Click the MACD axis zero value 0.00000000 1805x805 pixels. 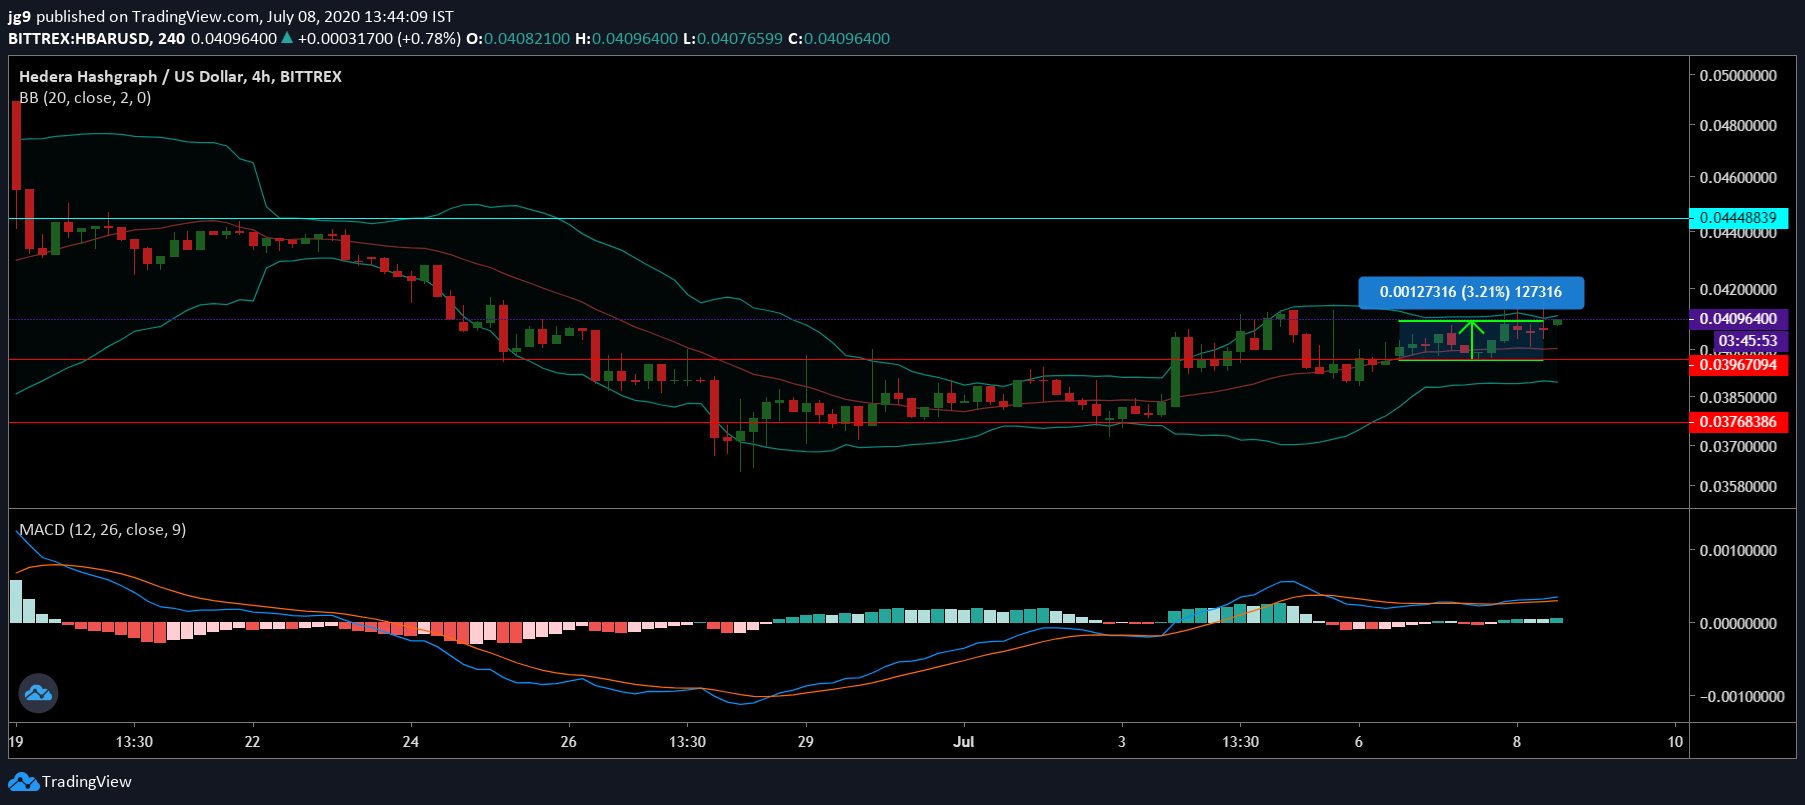pos(1738,623)
